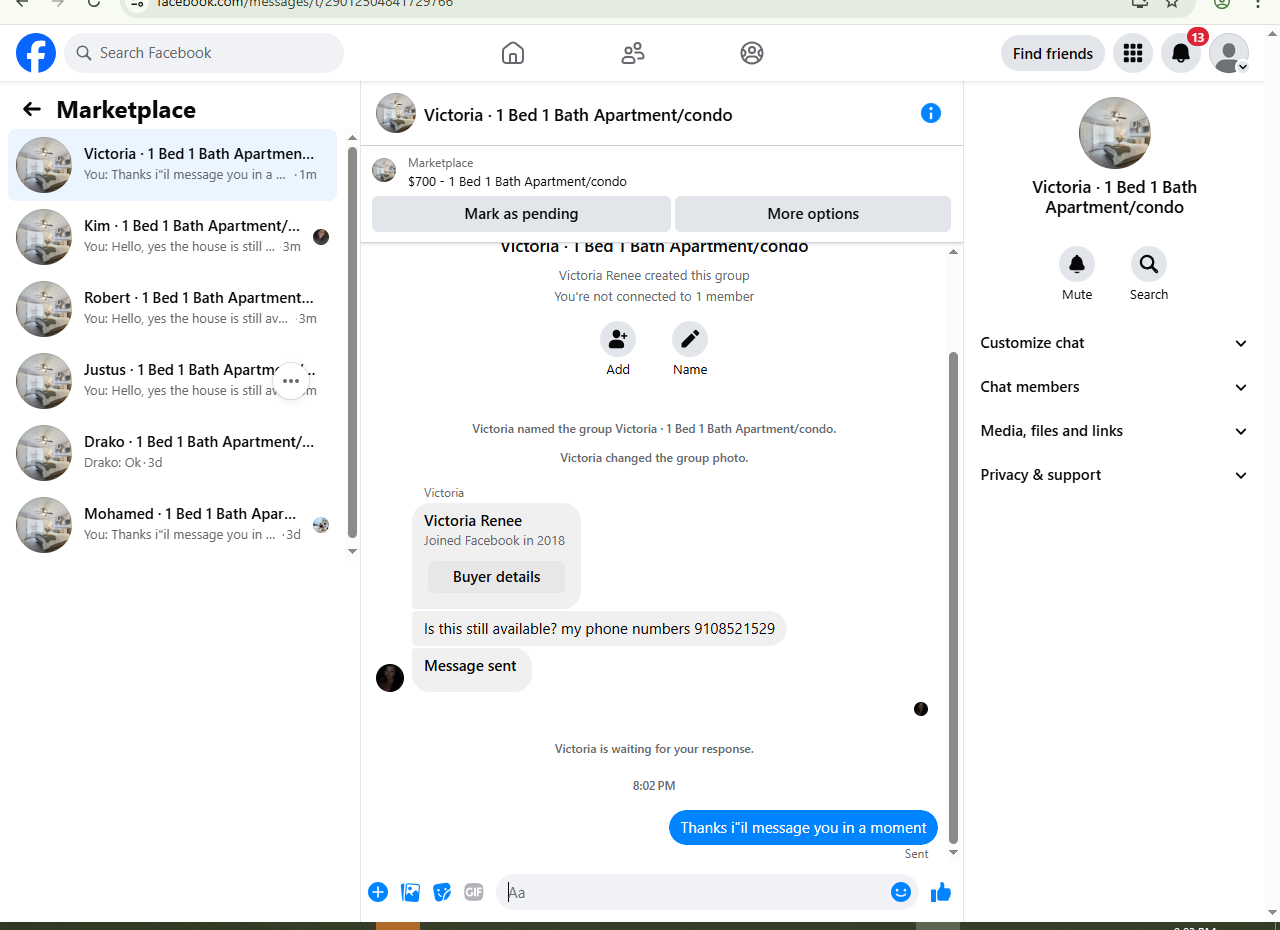1280x930 pixels.
Task: Open the Friends icon in top navigation
Action: (x=633, y=53)
